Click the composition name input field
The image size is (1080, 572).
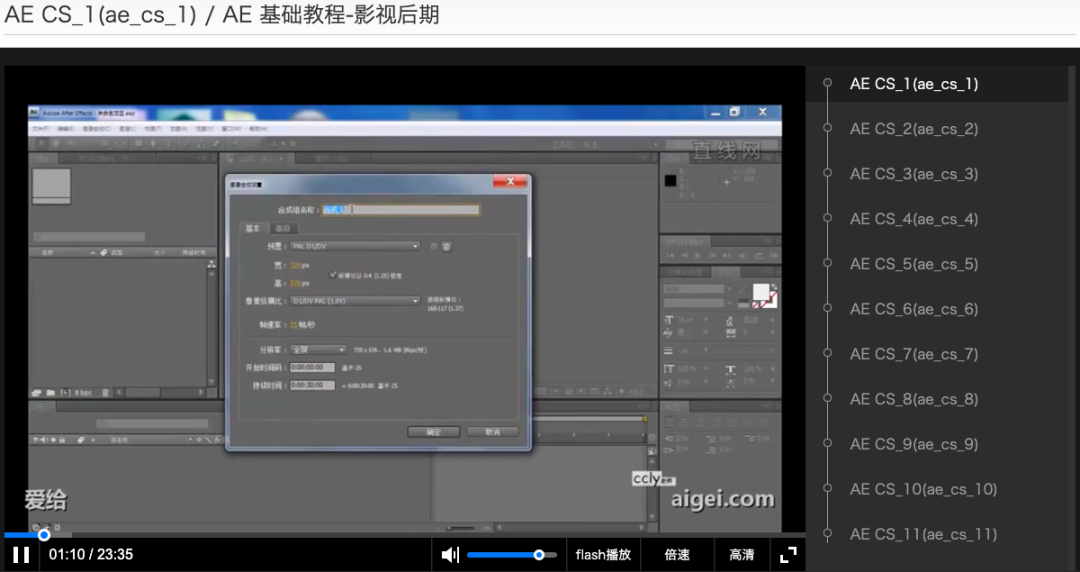click(400, 210)
